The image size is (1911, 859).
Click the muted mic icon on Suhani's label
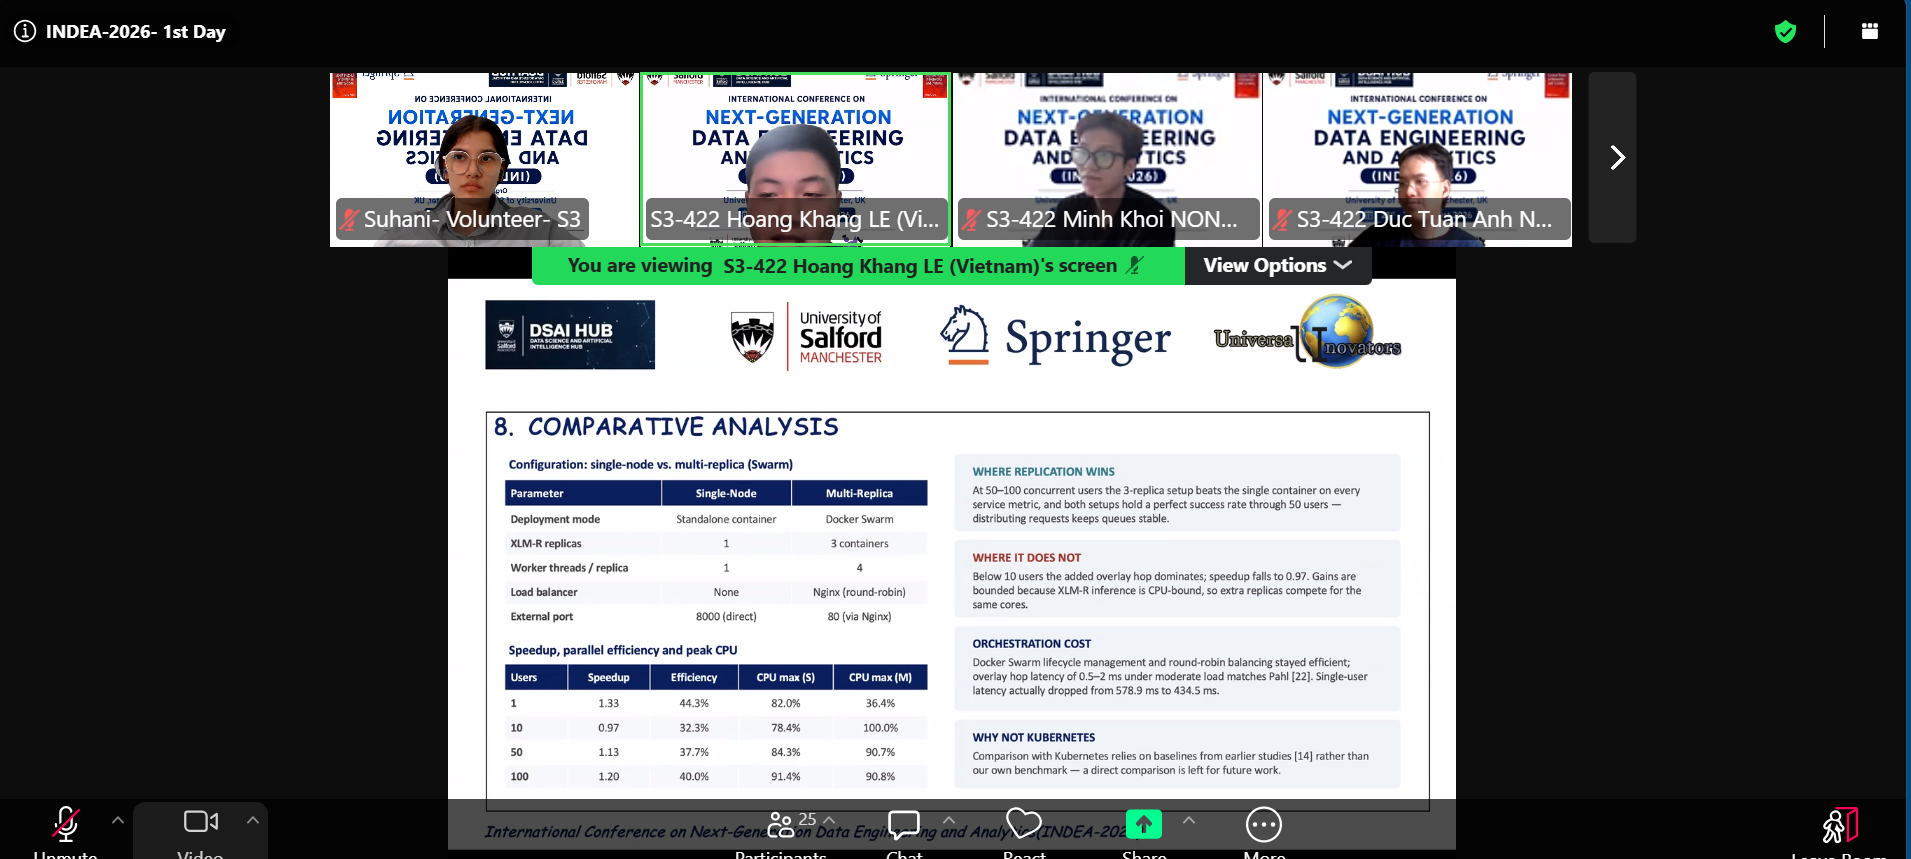[x=349, y=220]
